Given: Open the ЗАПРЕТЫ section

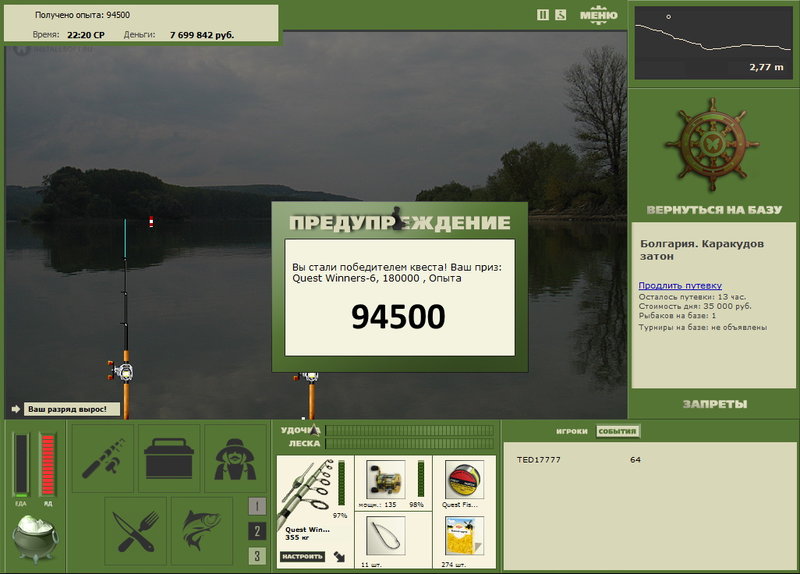Looking at the screenshot, I should point(715,404).
